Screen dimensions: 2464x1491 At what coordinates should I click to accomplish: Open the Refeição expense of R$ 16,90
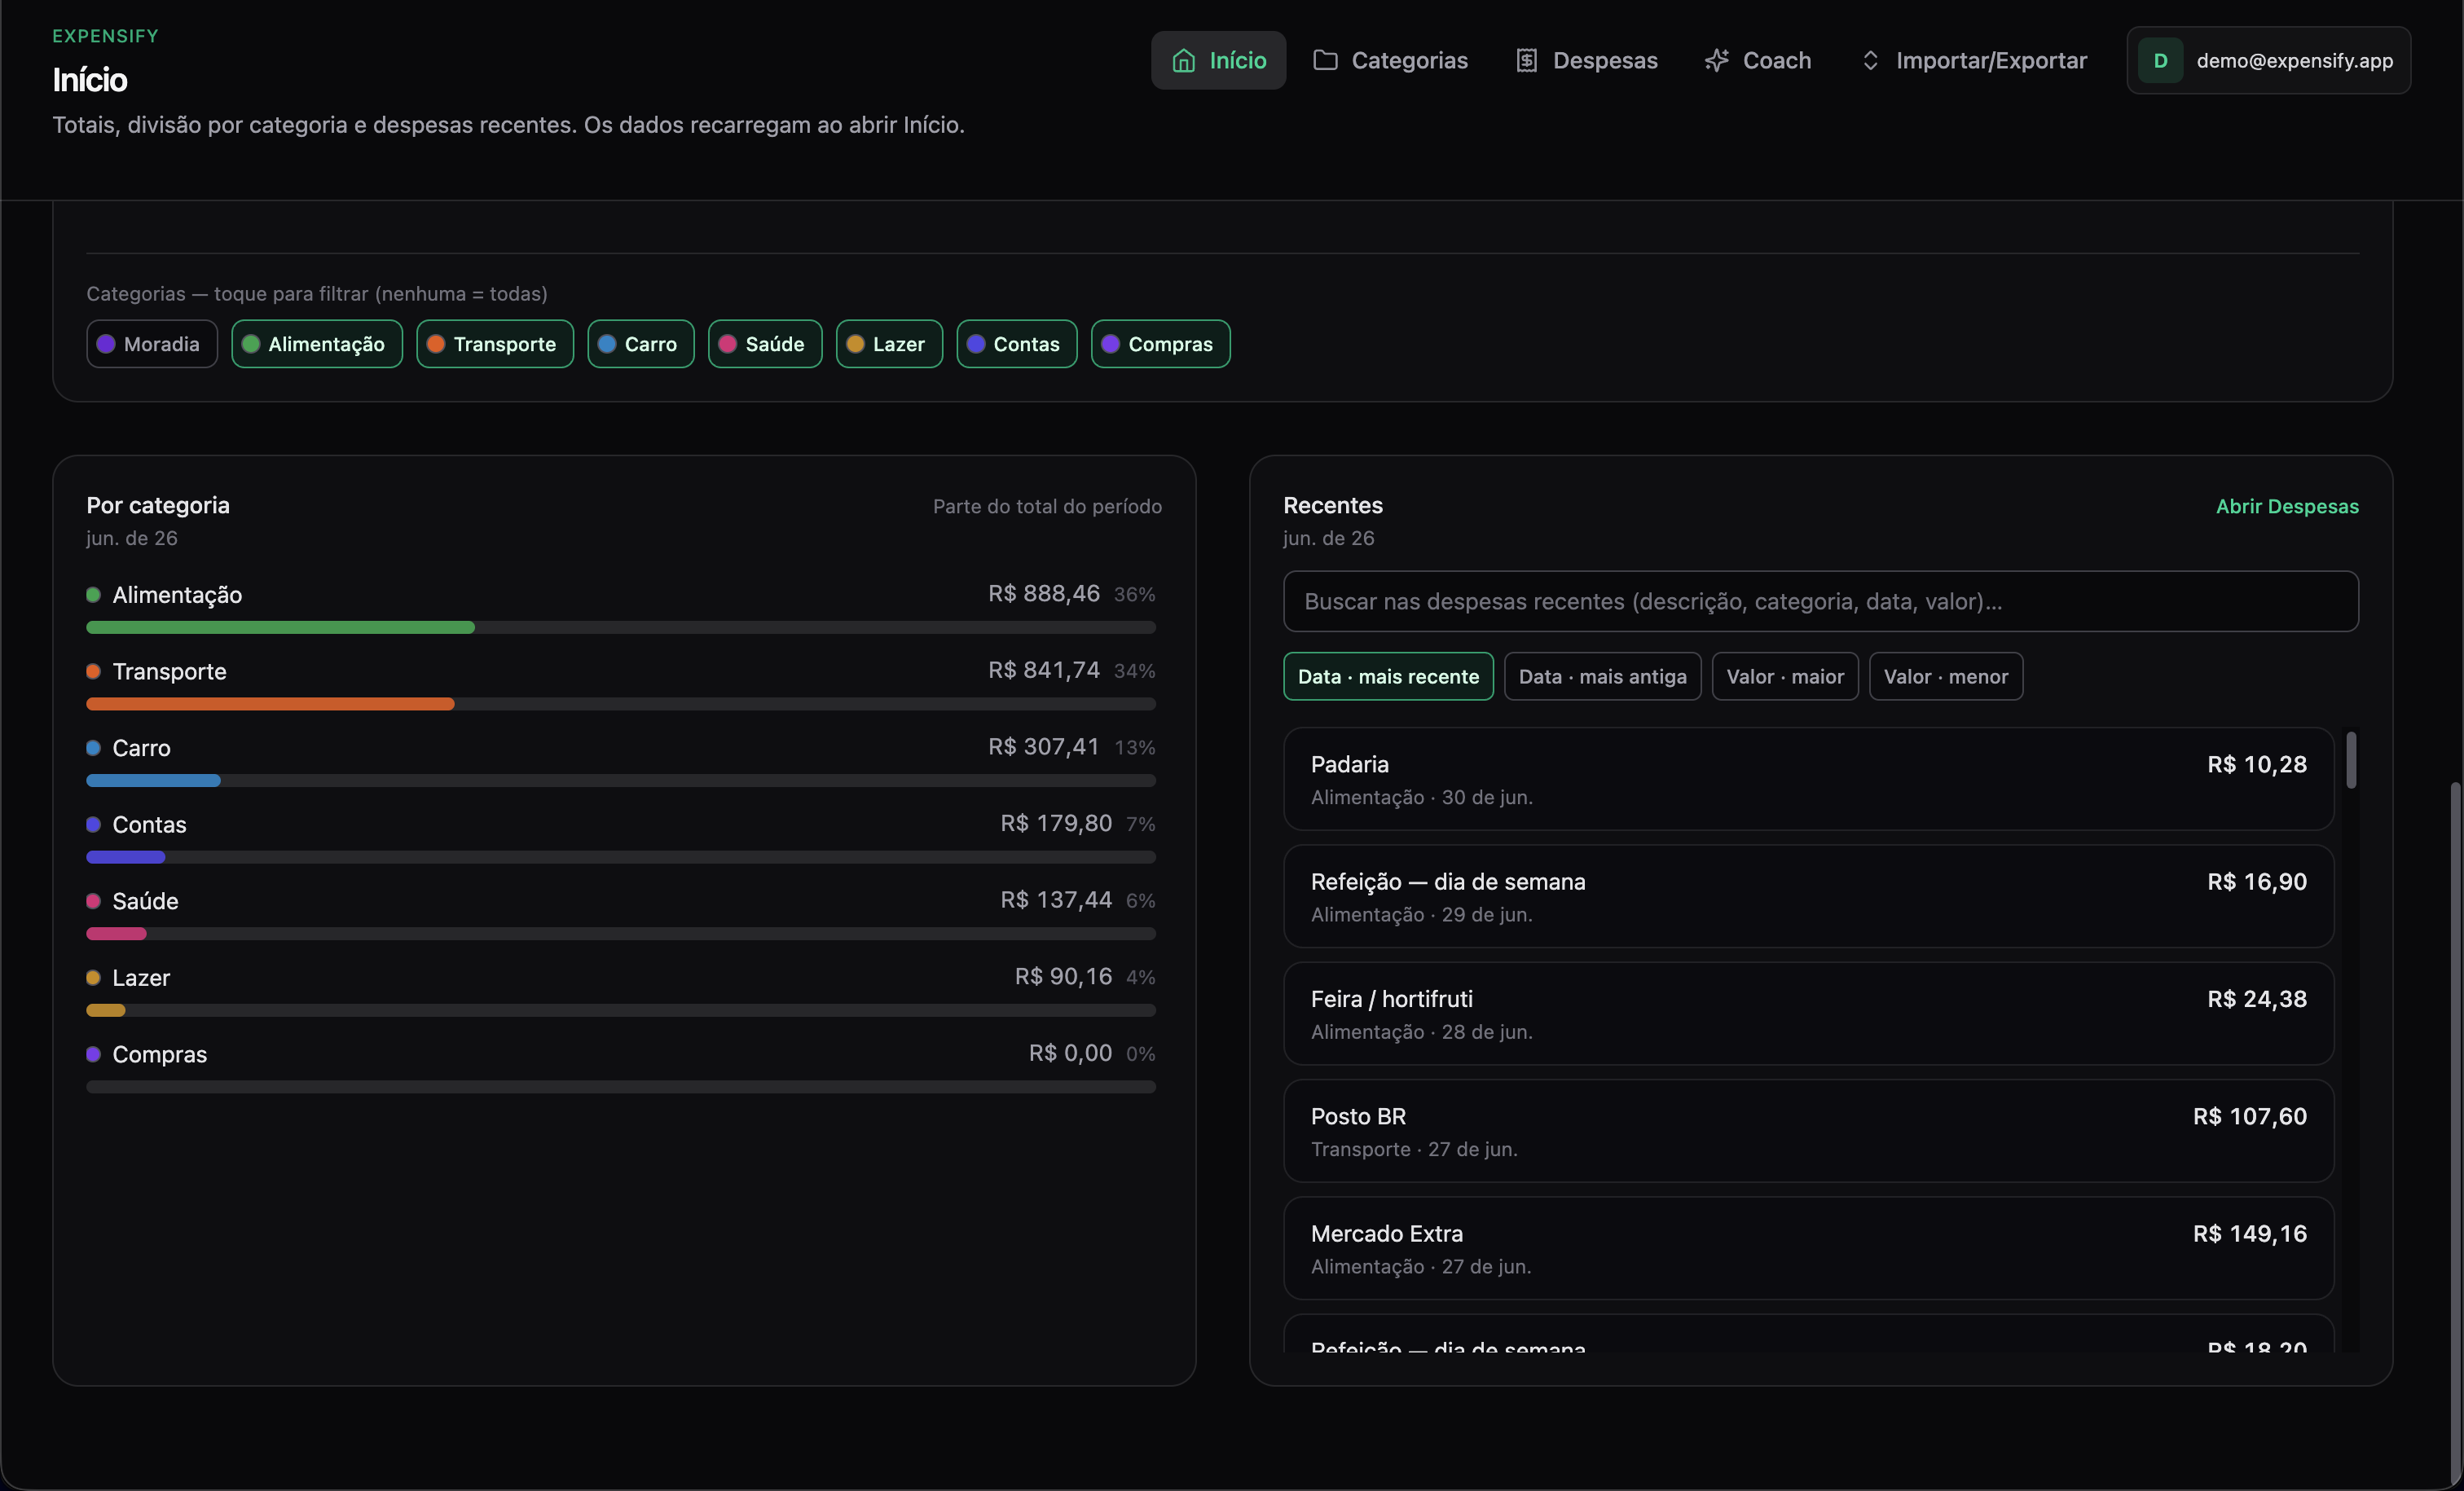coord(1809,896)
